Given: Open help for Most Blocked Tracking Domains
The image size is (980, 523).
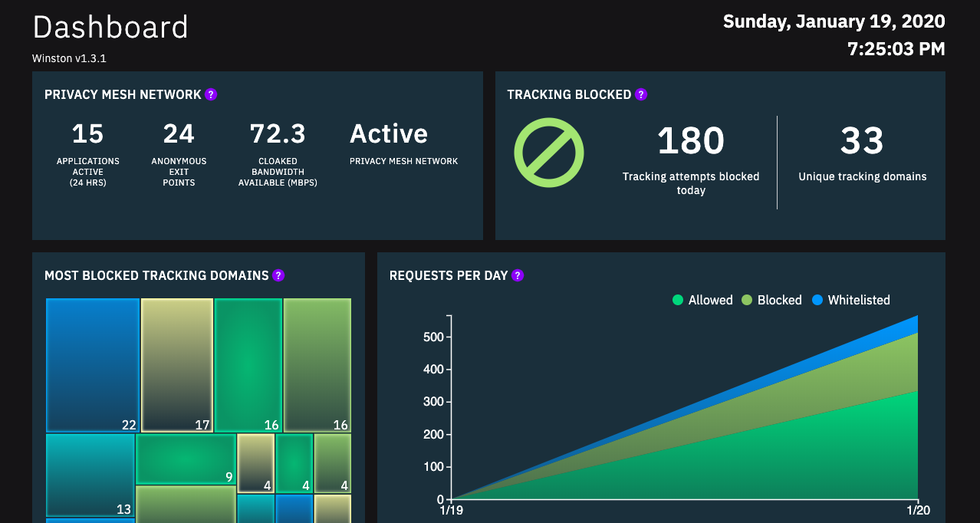Looking at the screenshot, I should pos(278,276).
